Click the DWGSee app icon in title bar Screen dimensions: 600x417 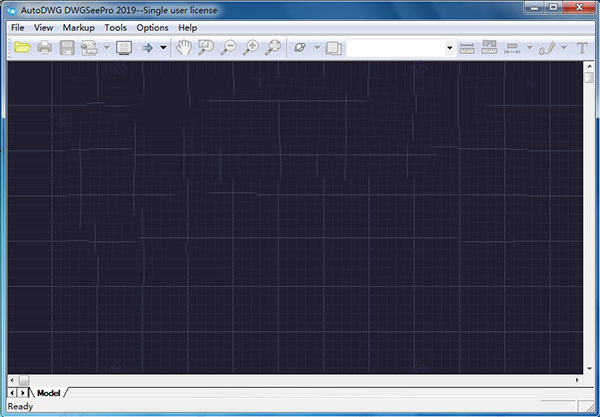(x=12, y=10)
